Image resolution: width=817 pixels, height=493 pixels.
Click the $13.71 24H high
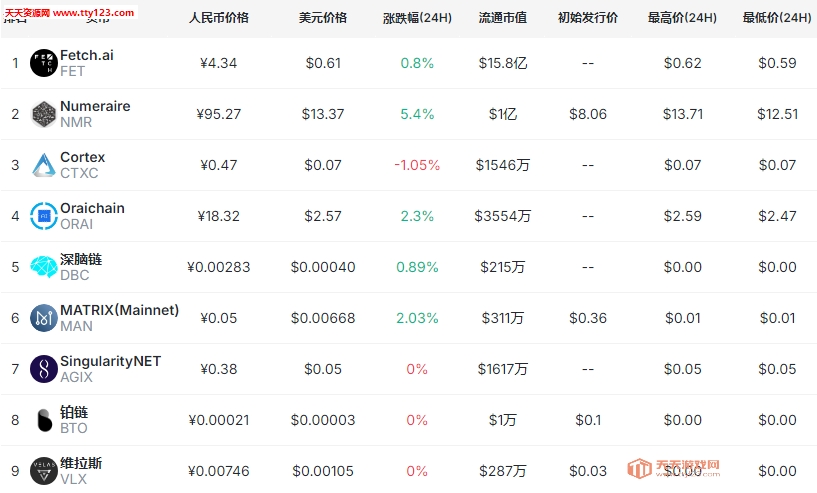(683, 114)
